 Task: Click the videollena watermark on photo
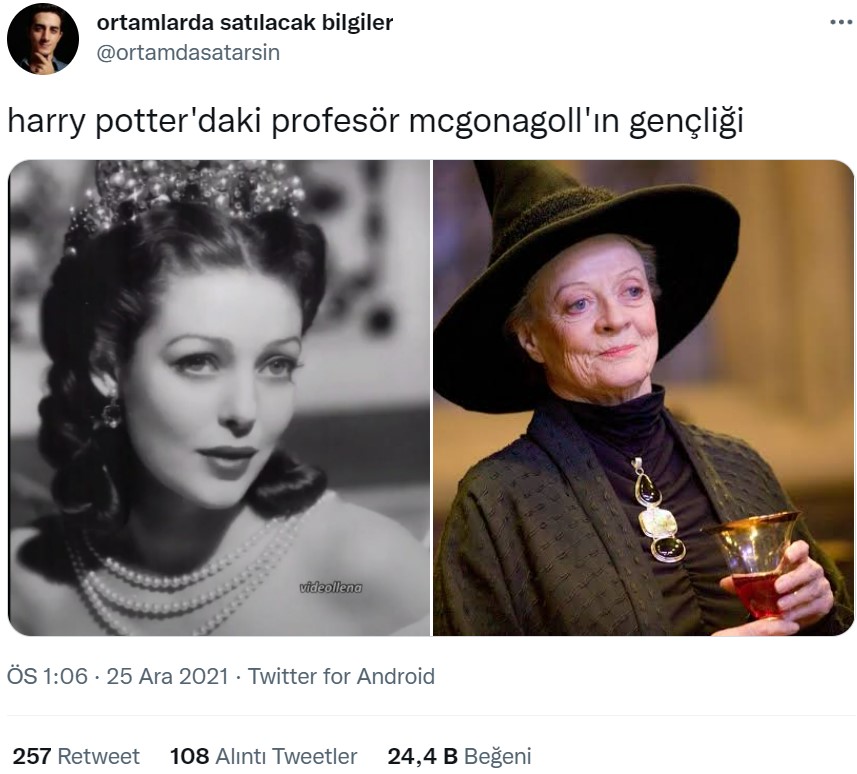(331, 588)
